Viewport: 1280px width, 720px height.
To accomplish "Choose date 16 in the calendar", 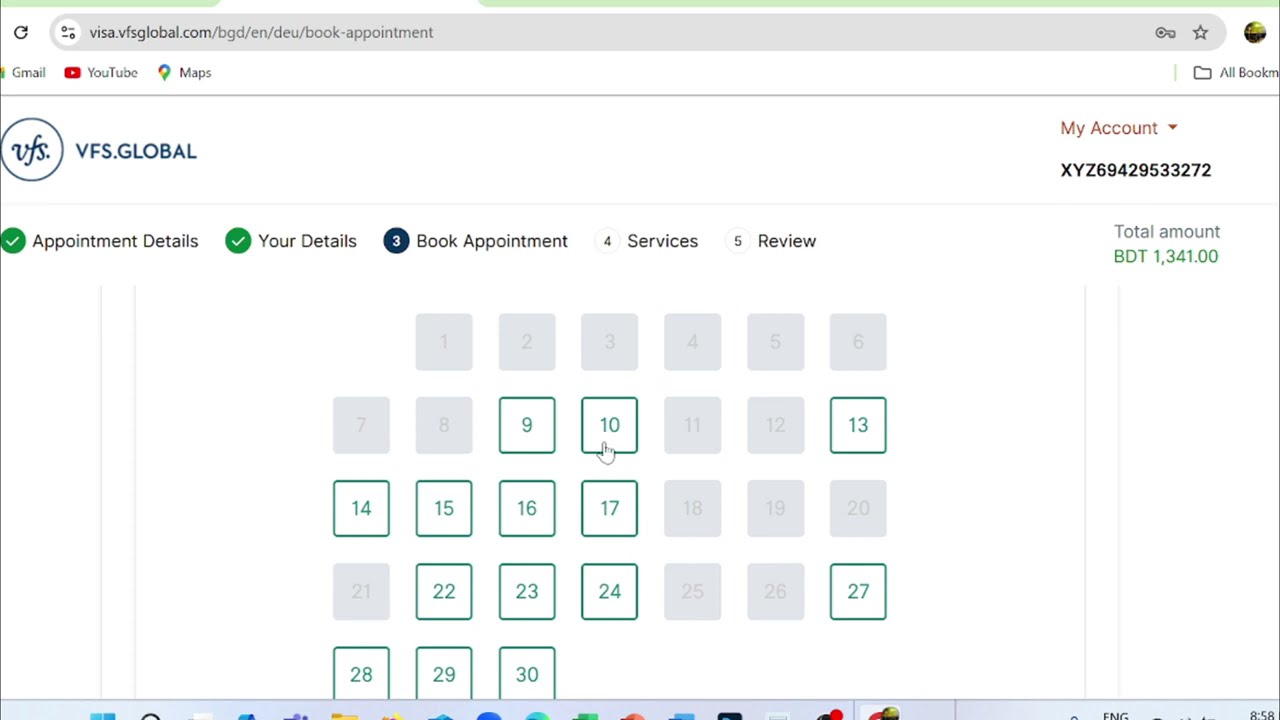I will point(527,508).
